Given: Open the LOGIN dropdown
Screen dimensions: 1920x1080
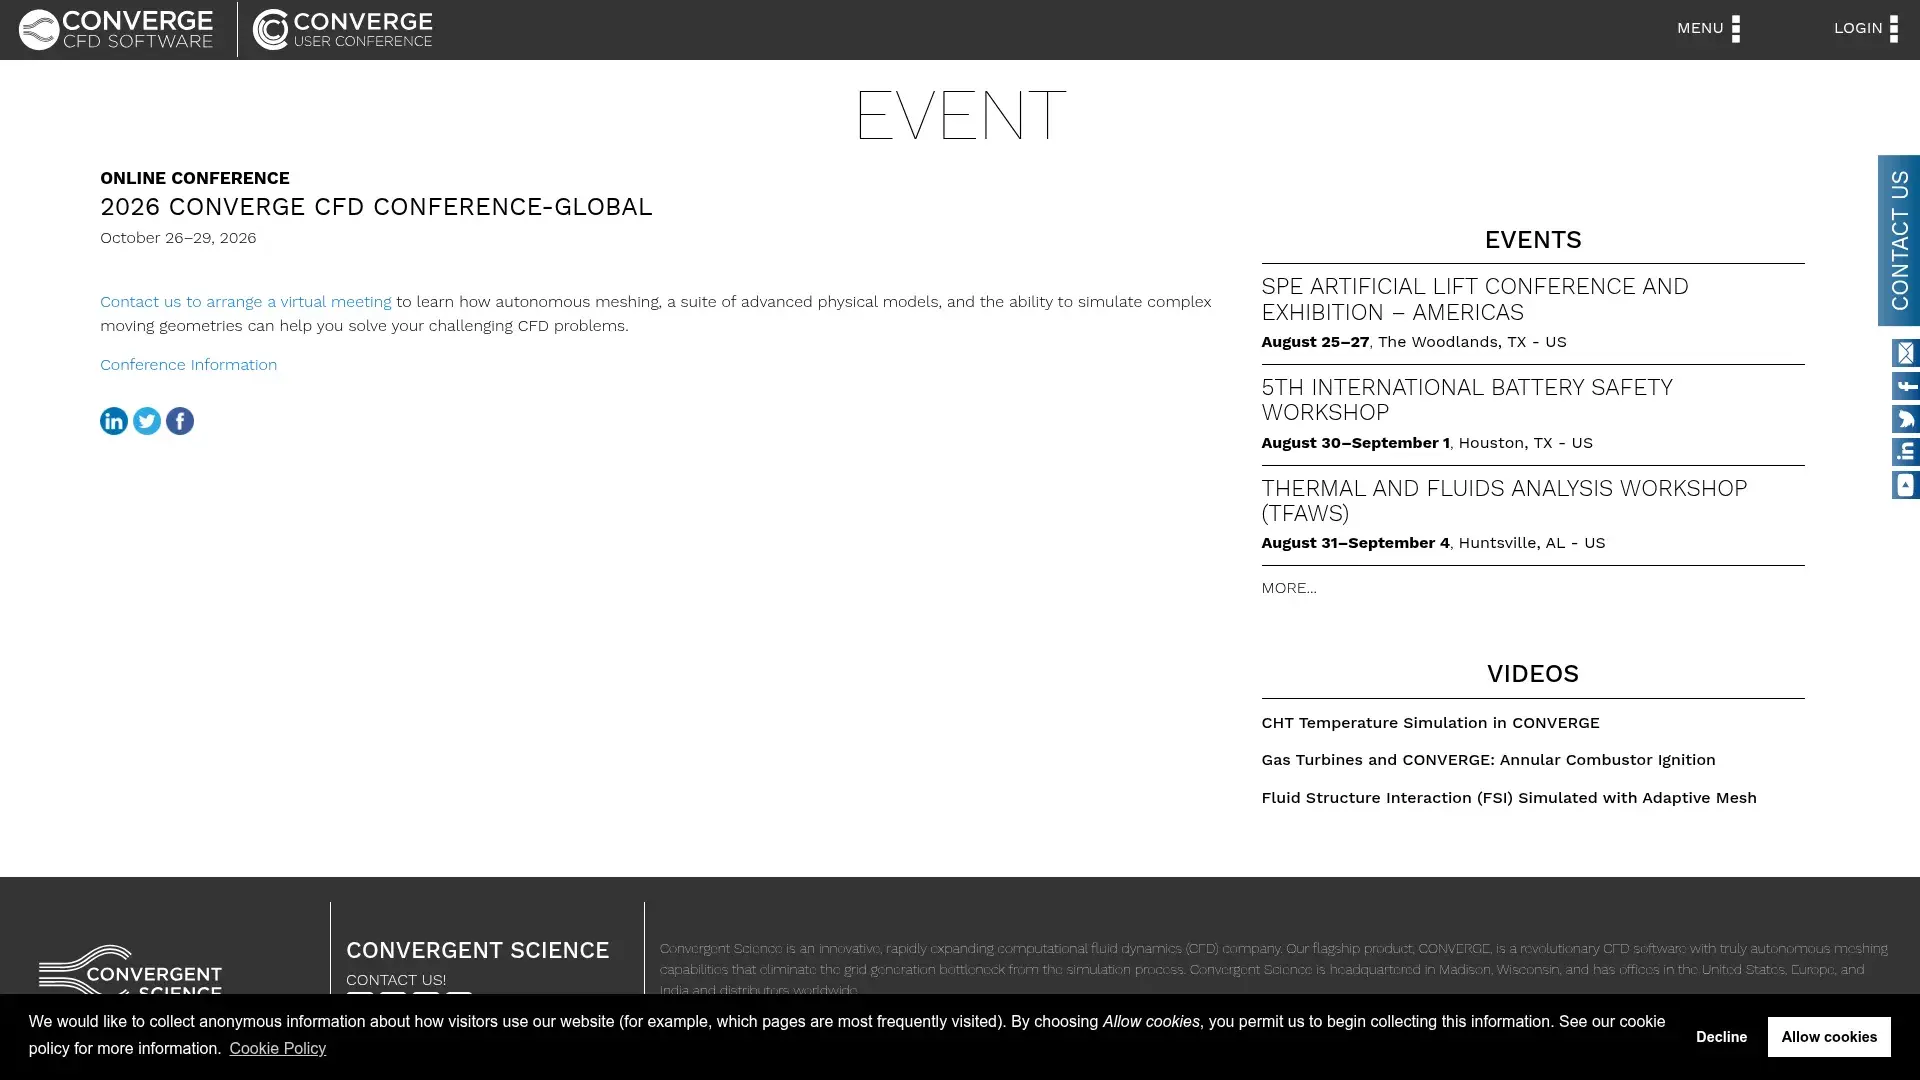Looking at the screenshot, I should click(x=1865, y=28).
